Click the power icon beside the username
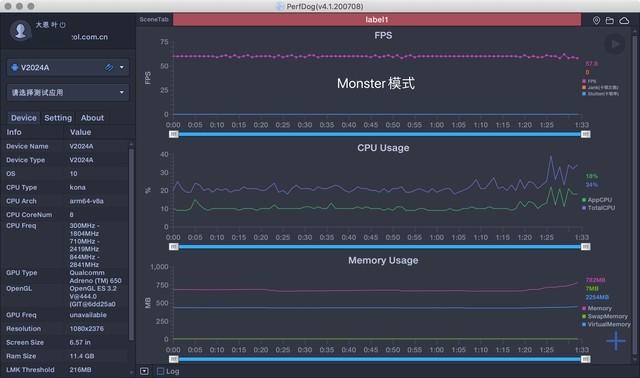Screen dimensions: 640x378 coord(62,25)
